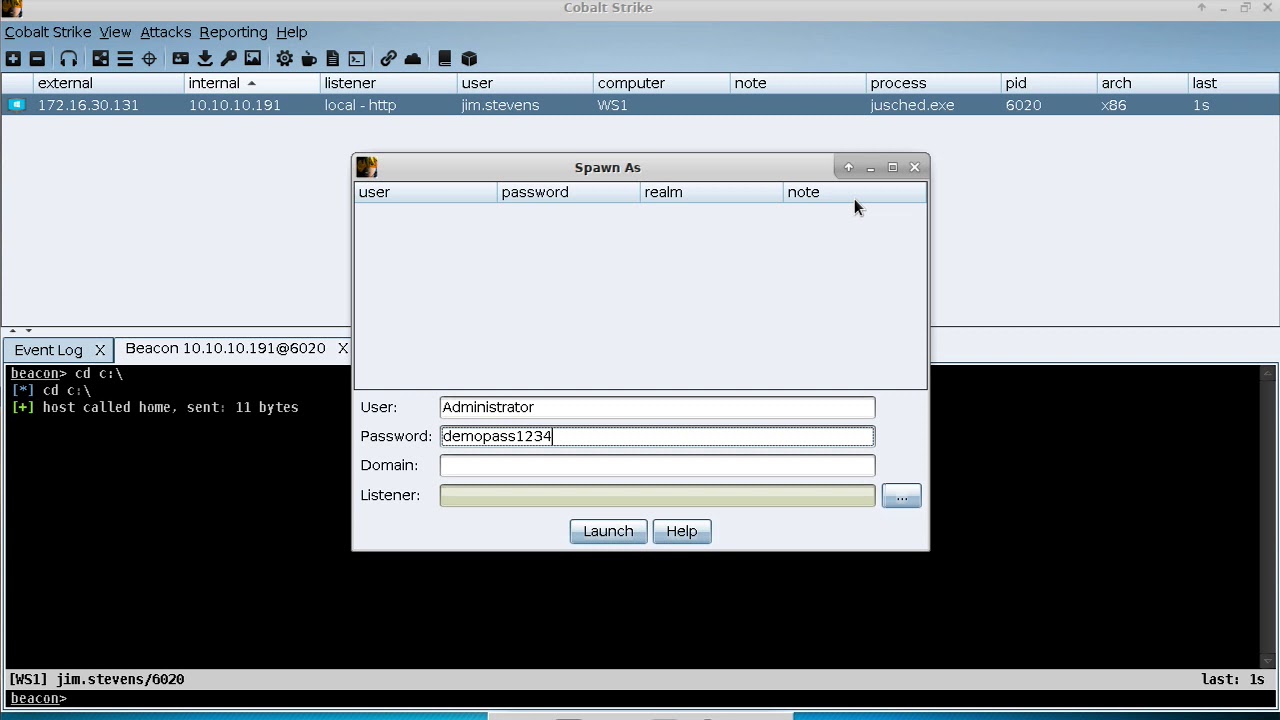
Task: Open the Credentials ID card icon
Action: 181,59
